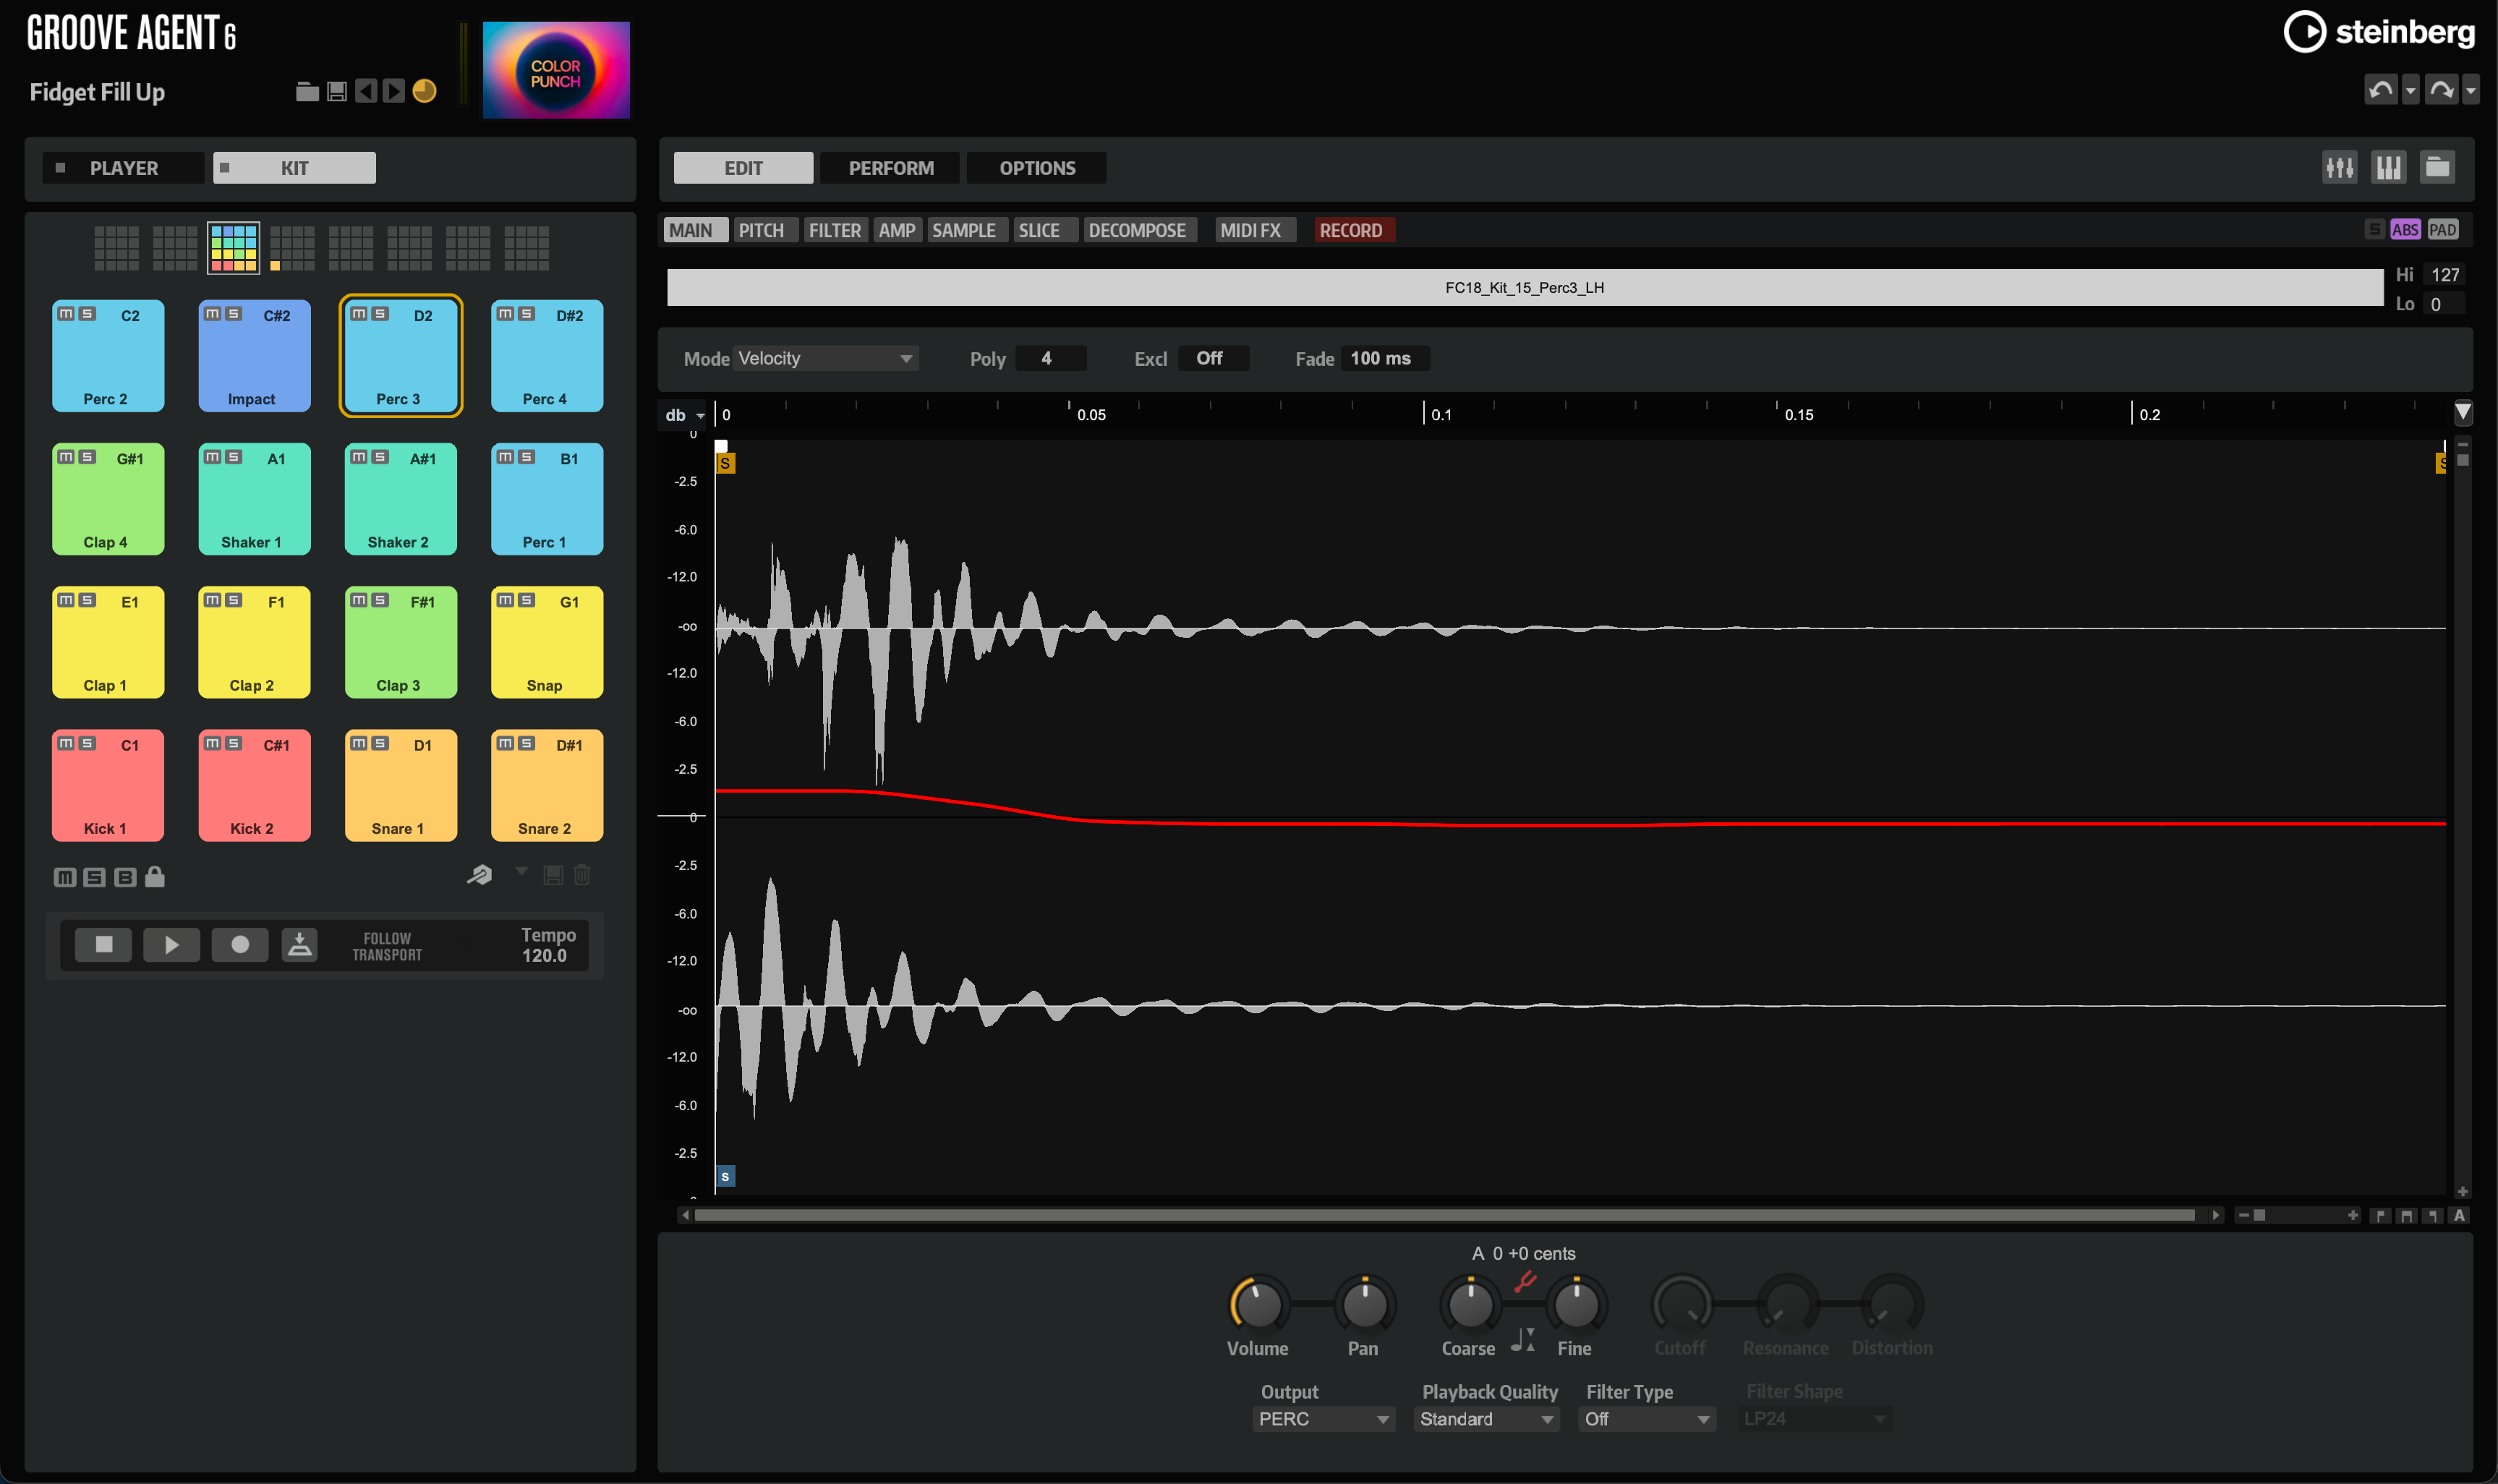Viewport: 2498px width, 1484px height.
Task: Toggle the PAD button
Action: [2442, 230]
